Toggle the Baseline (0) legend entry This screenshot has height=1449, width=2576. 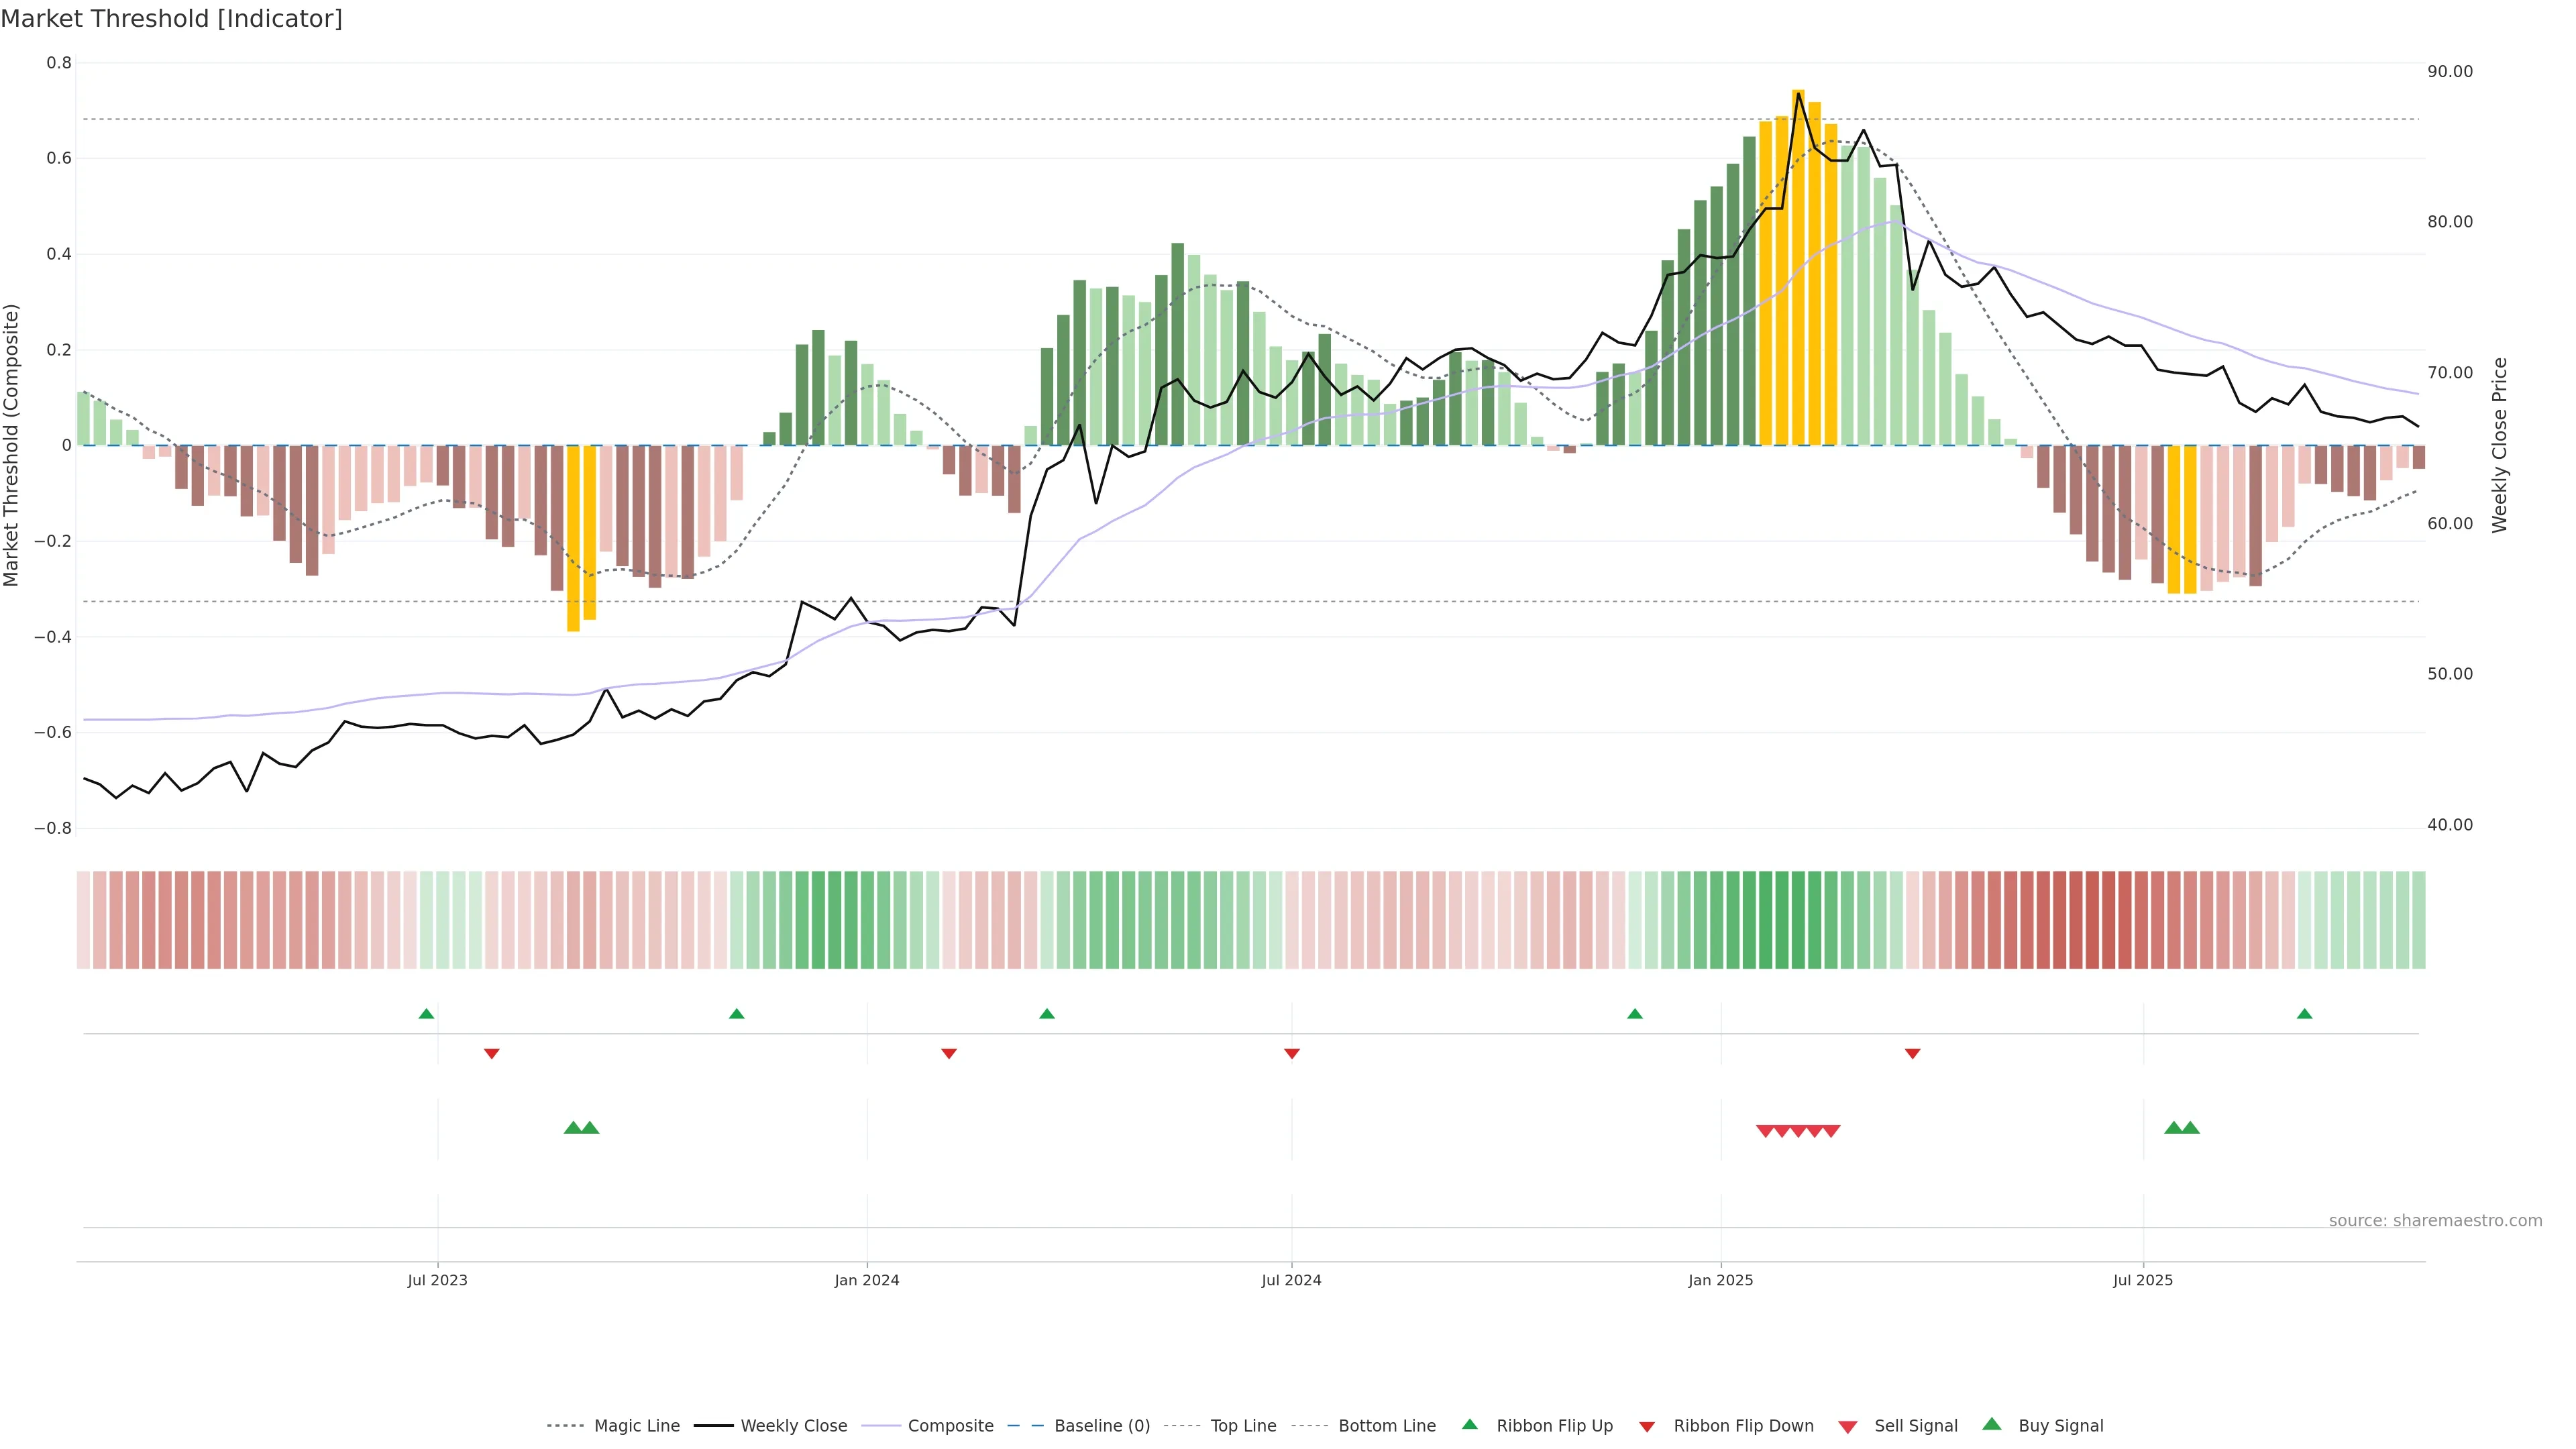[1101, 1426]
